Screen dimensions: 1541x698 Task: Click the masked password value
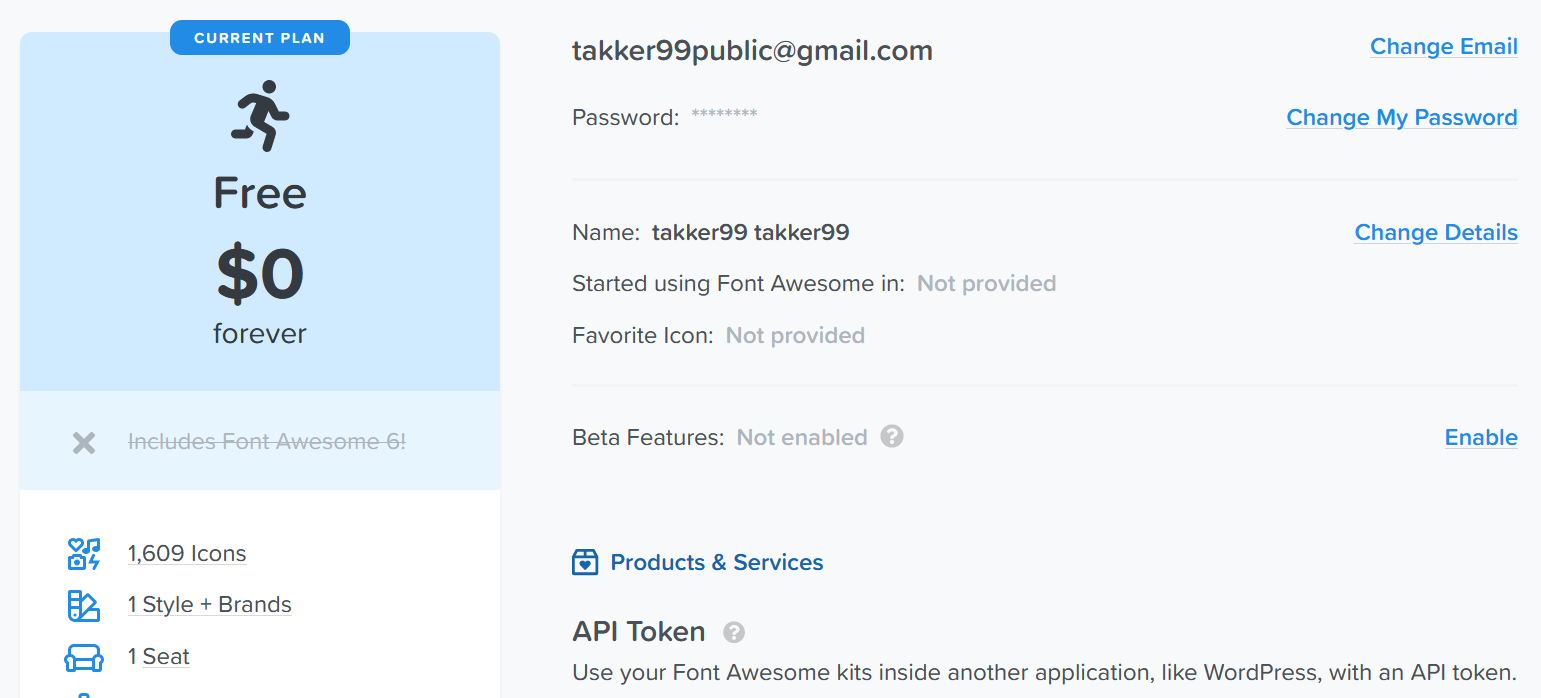pos(724,116)
